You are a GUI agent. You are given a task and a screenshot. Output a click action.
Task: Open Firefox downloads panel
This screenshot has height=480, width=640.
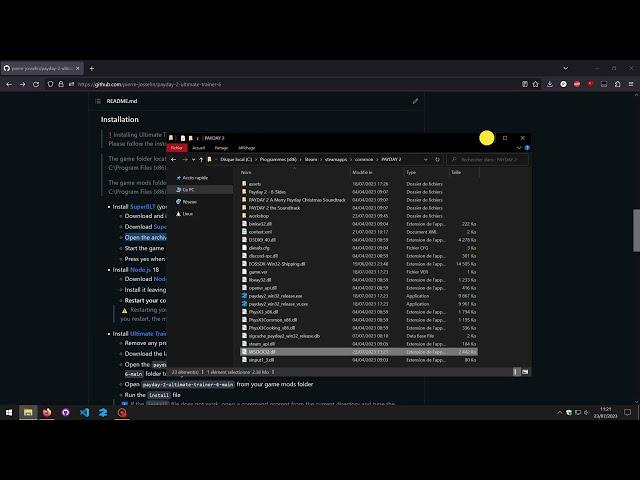click(550, 84)
